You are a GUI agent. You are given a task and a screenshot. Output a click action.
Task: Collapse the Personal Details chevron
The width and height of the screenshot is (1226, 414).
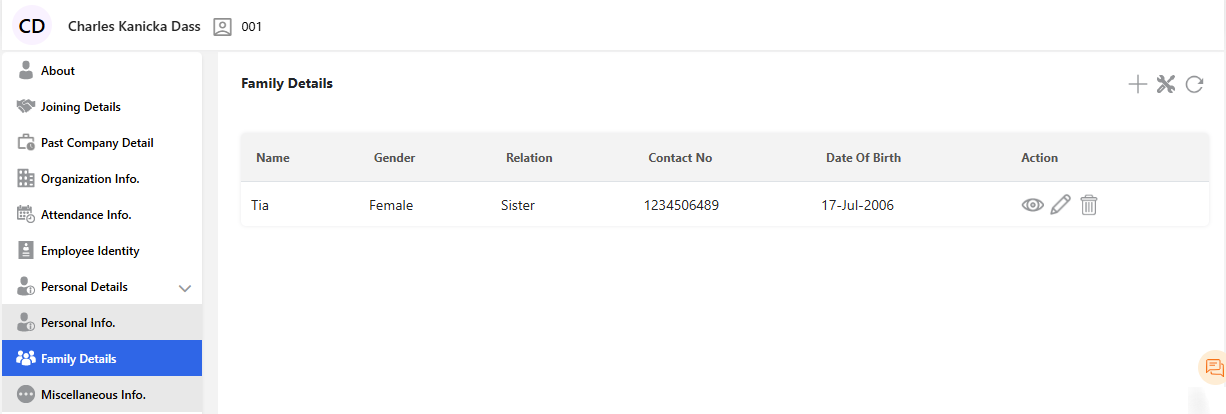click(x=184, y=288)
